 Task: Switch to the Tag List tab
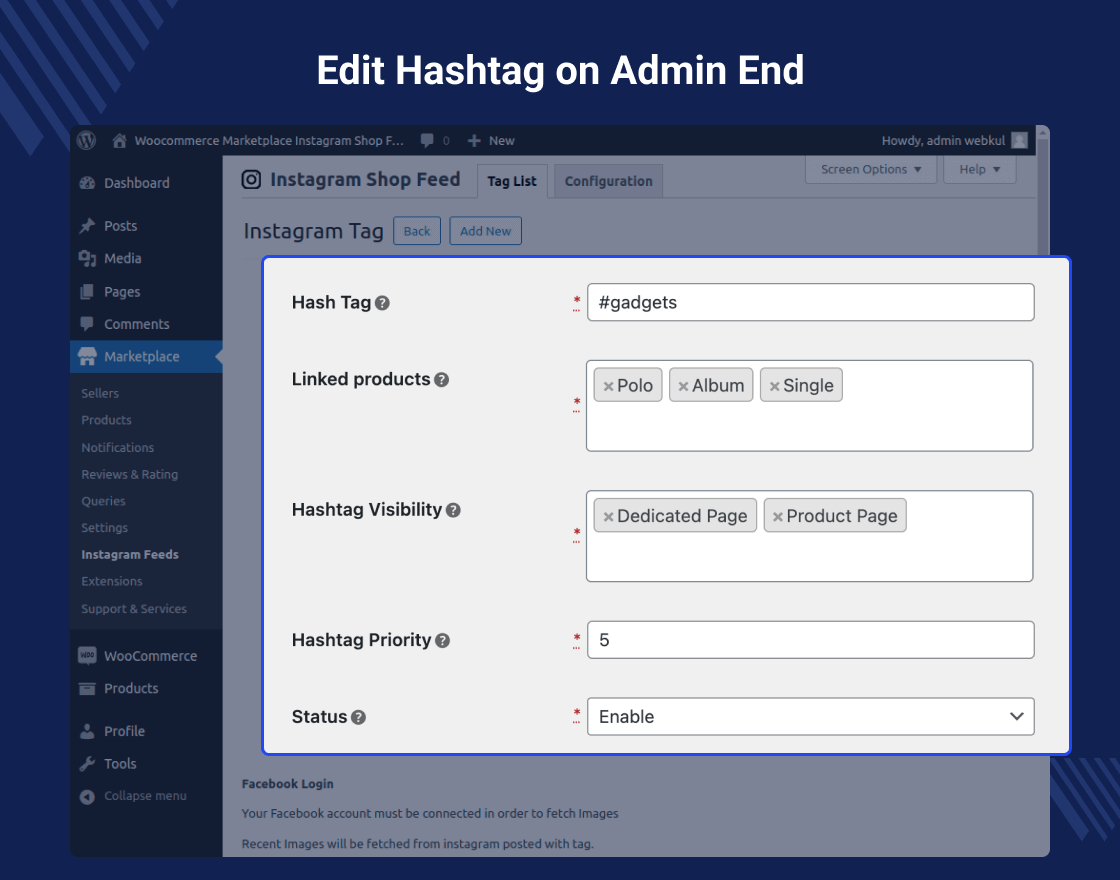512,181
